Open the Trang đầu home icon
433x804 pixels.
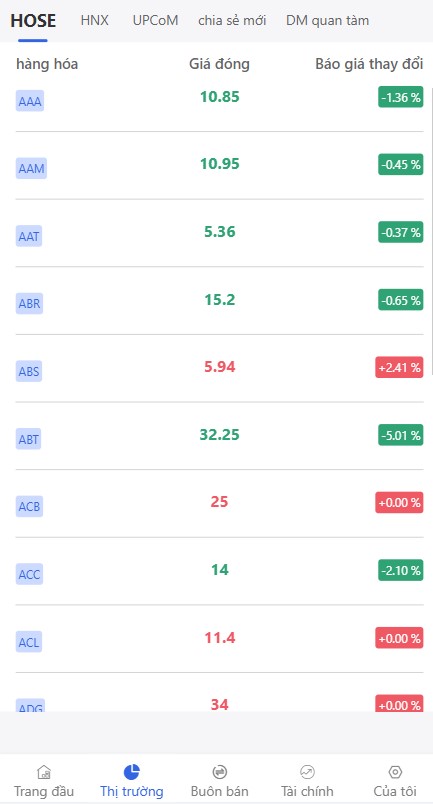tap(44, 771)
